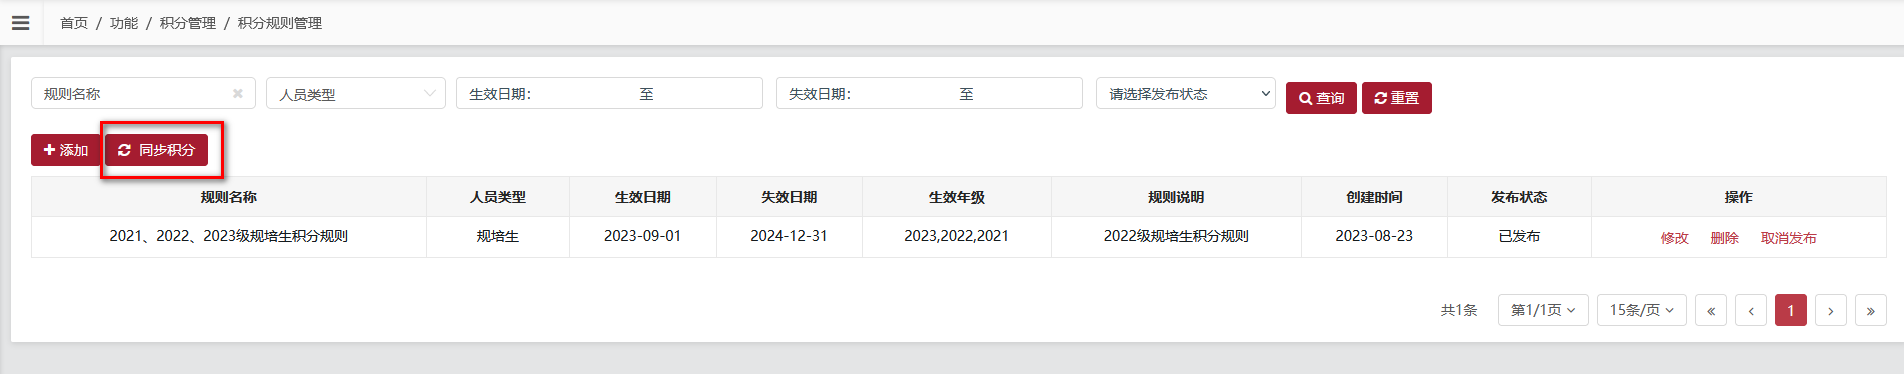
Task: Select the 2023,2022,2021 cell
Action: point(957,236)
